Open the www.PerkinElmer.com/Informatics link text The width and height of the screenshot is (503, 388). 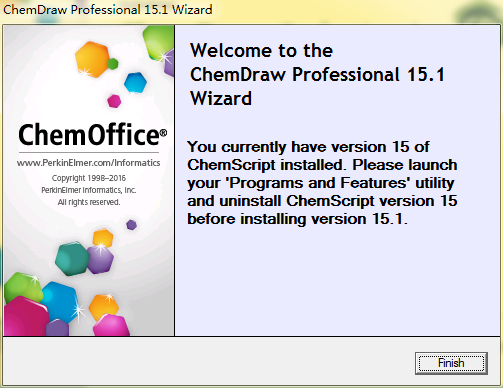88,163
